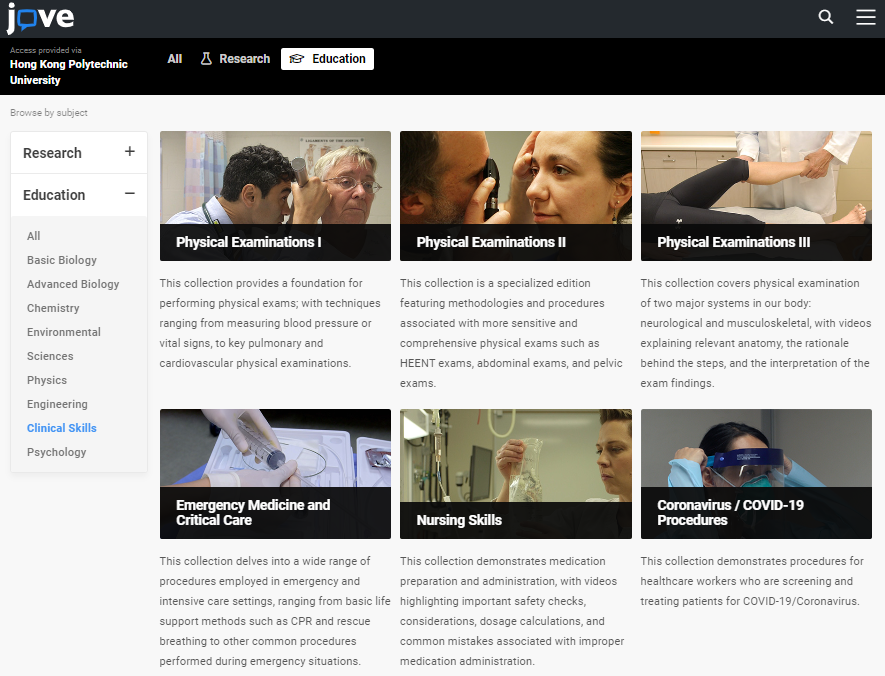This screenshot has height=676, width=885.
Task: Click Physical Examinations II description text
Action: click(x=511, y=333)
